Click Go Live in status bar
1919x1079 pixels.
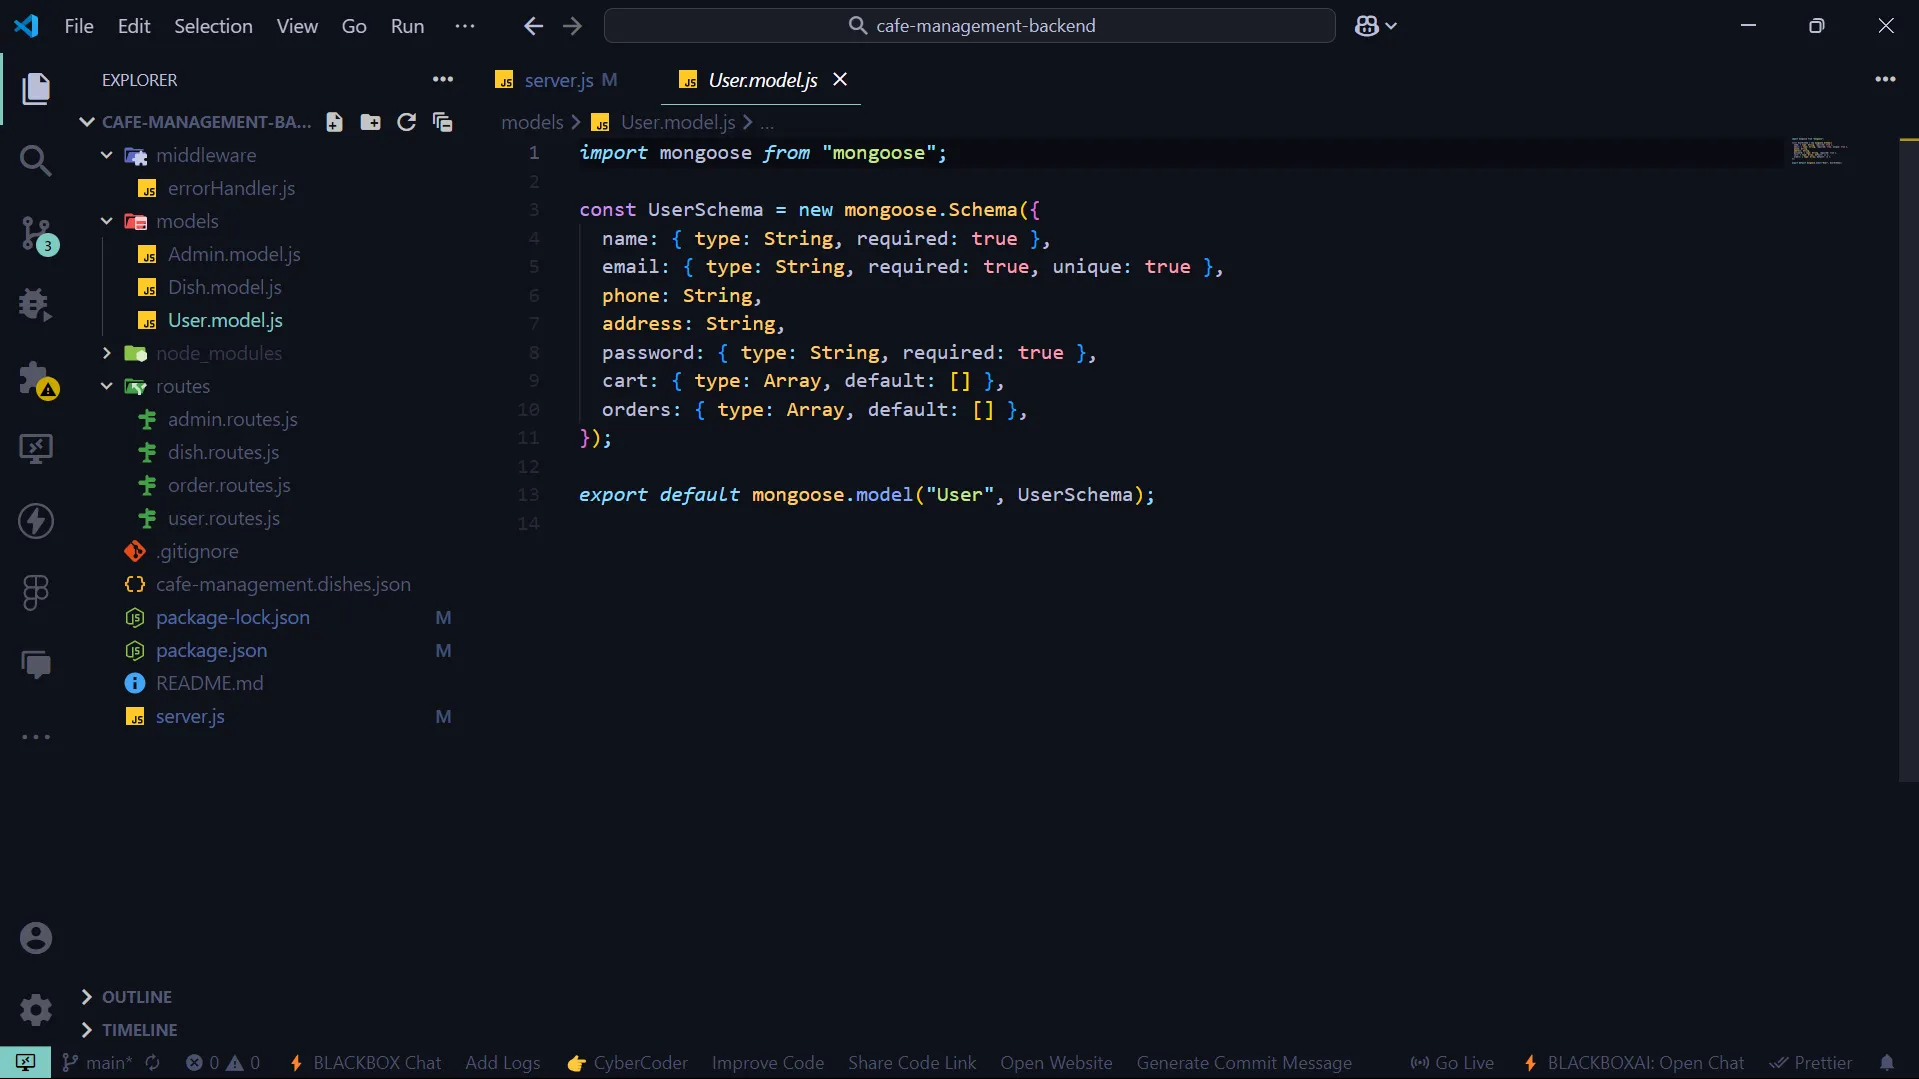coord(1452,1063)
